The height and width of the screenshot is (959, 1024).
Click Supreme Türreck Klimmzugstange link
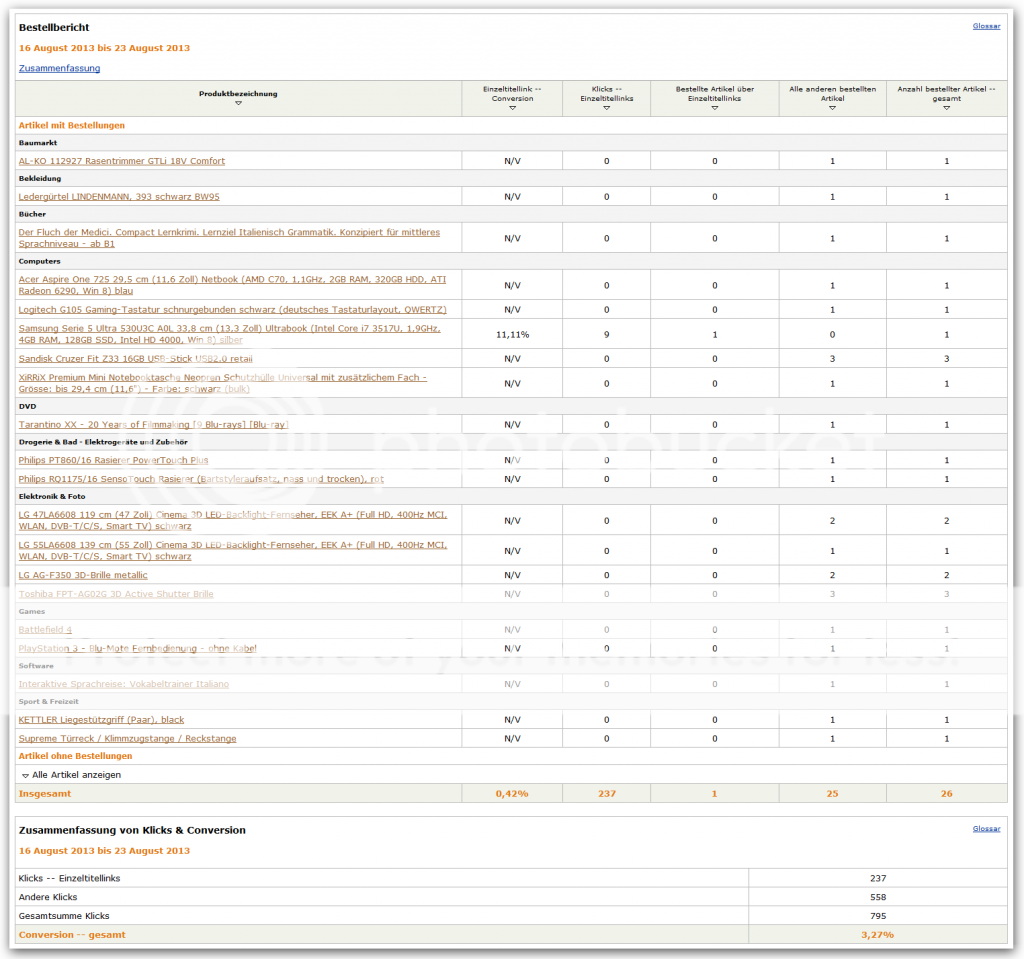(127, 739)
